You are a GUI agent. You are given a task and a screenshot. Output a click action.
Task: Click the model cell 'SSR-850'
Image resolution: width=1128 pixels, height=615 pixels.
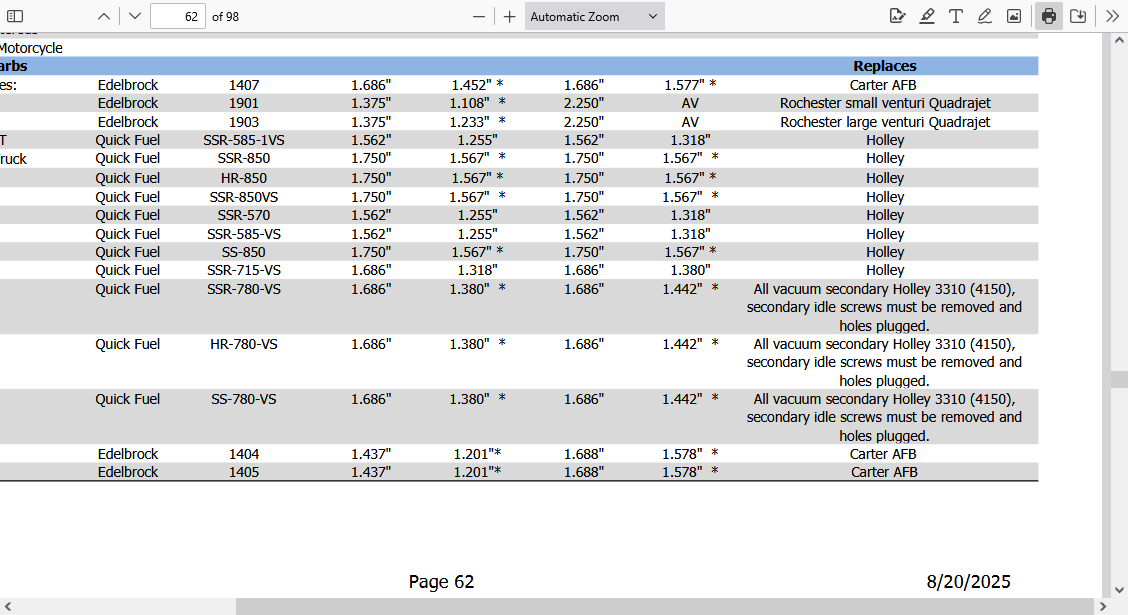[244, 158]
